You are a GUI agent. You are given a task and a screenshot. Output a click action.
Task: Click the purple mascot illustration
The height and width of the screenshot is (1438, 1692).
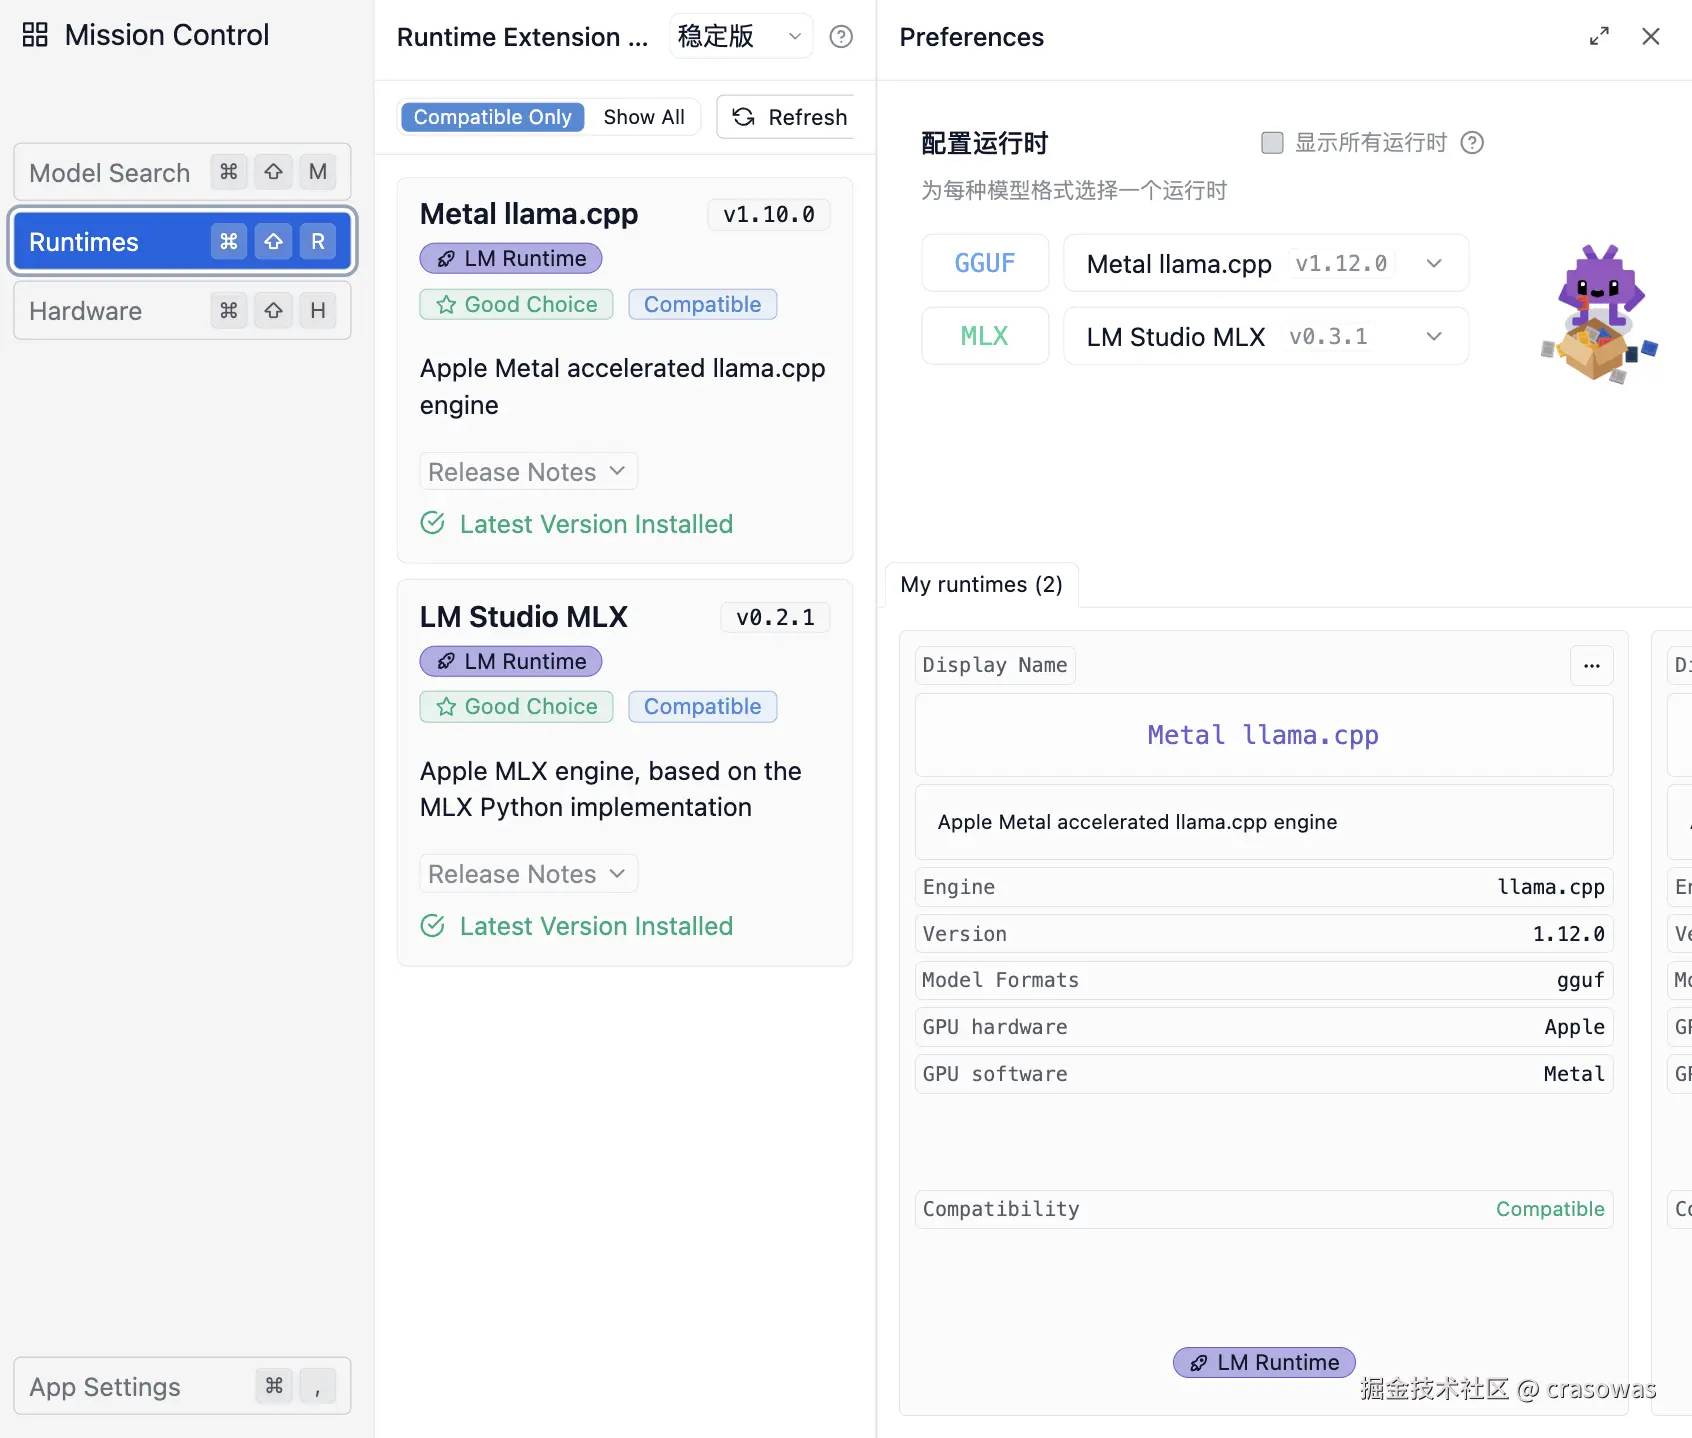1598,314
